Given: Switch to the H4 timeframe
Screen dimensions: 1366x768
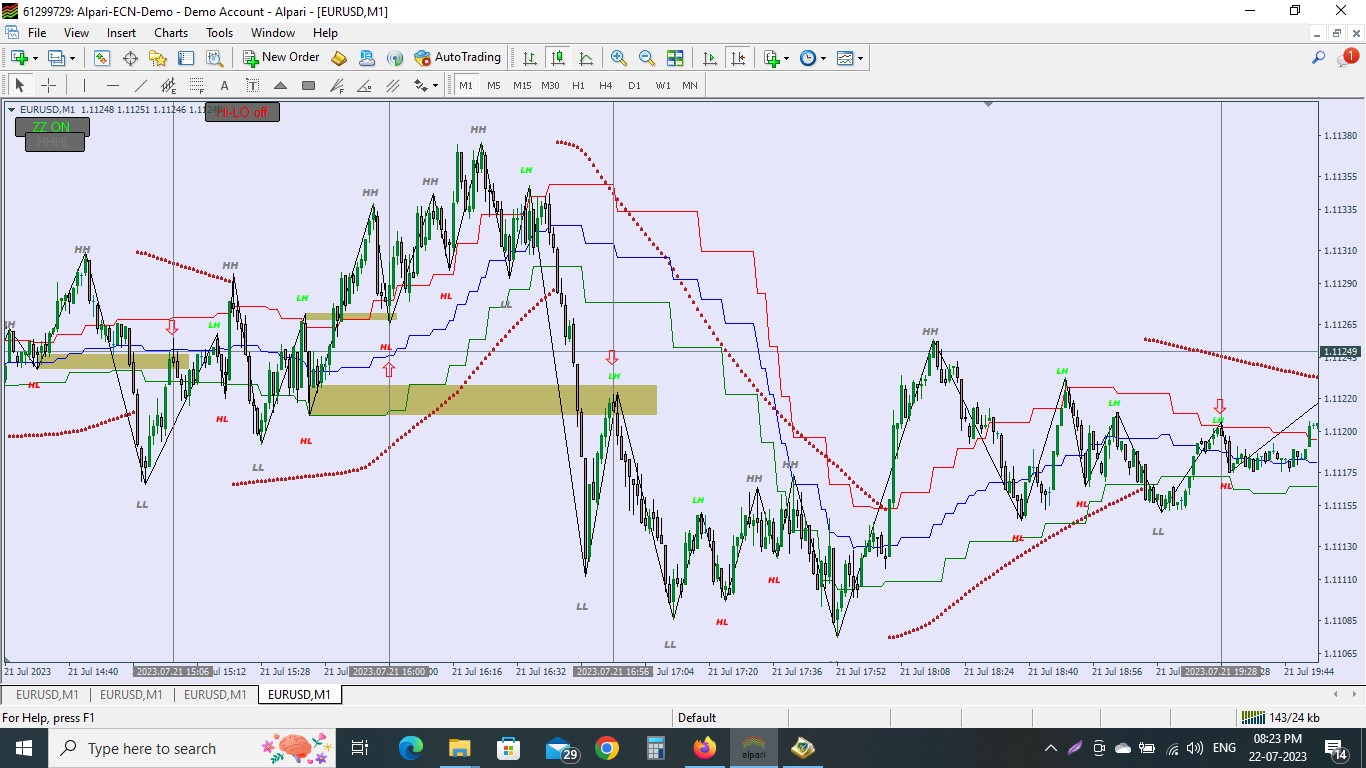Looking at the screenshot, I should [606, 86].
